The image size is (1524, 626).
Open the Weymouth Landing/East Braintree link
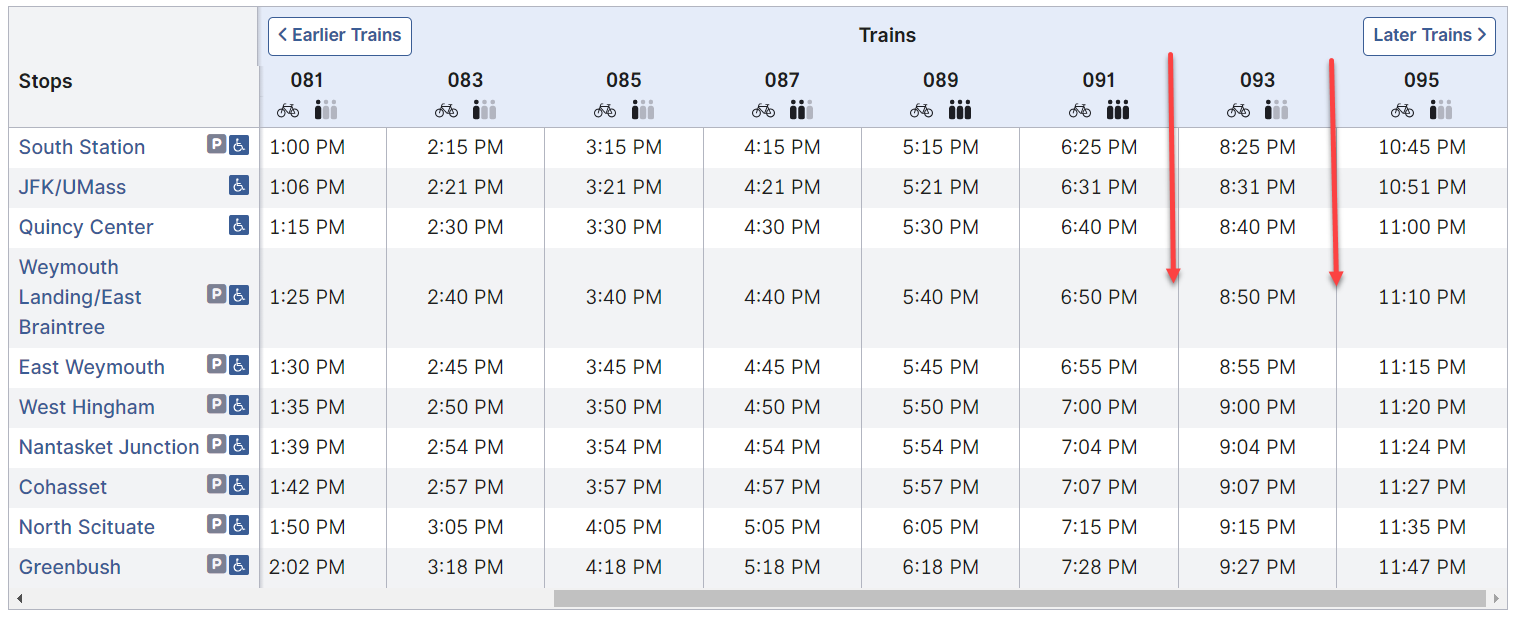click(x=80, y=297)
